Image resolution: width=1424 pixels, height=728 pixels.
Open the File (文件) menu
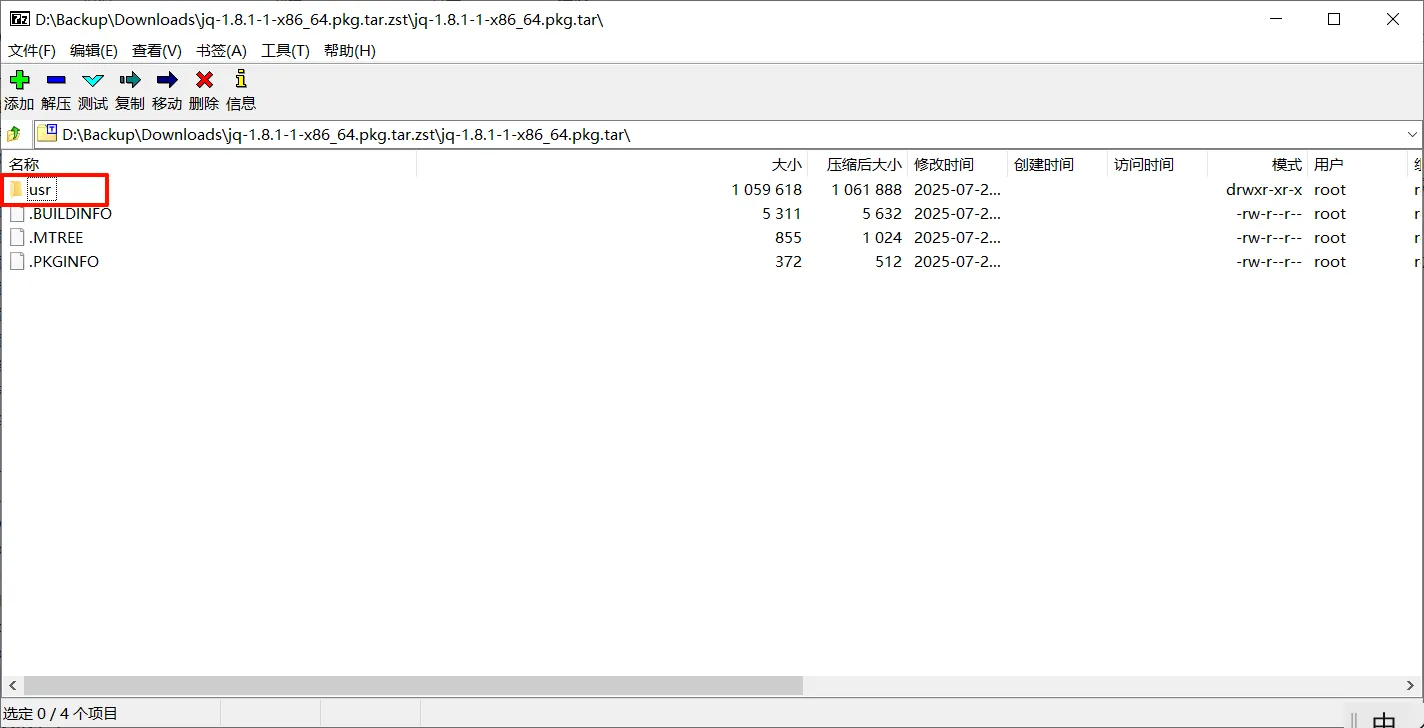pos(32,50)
